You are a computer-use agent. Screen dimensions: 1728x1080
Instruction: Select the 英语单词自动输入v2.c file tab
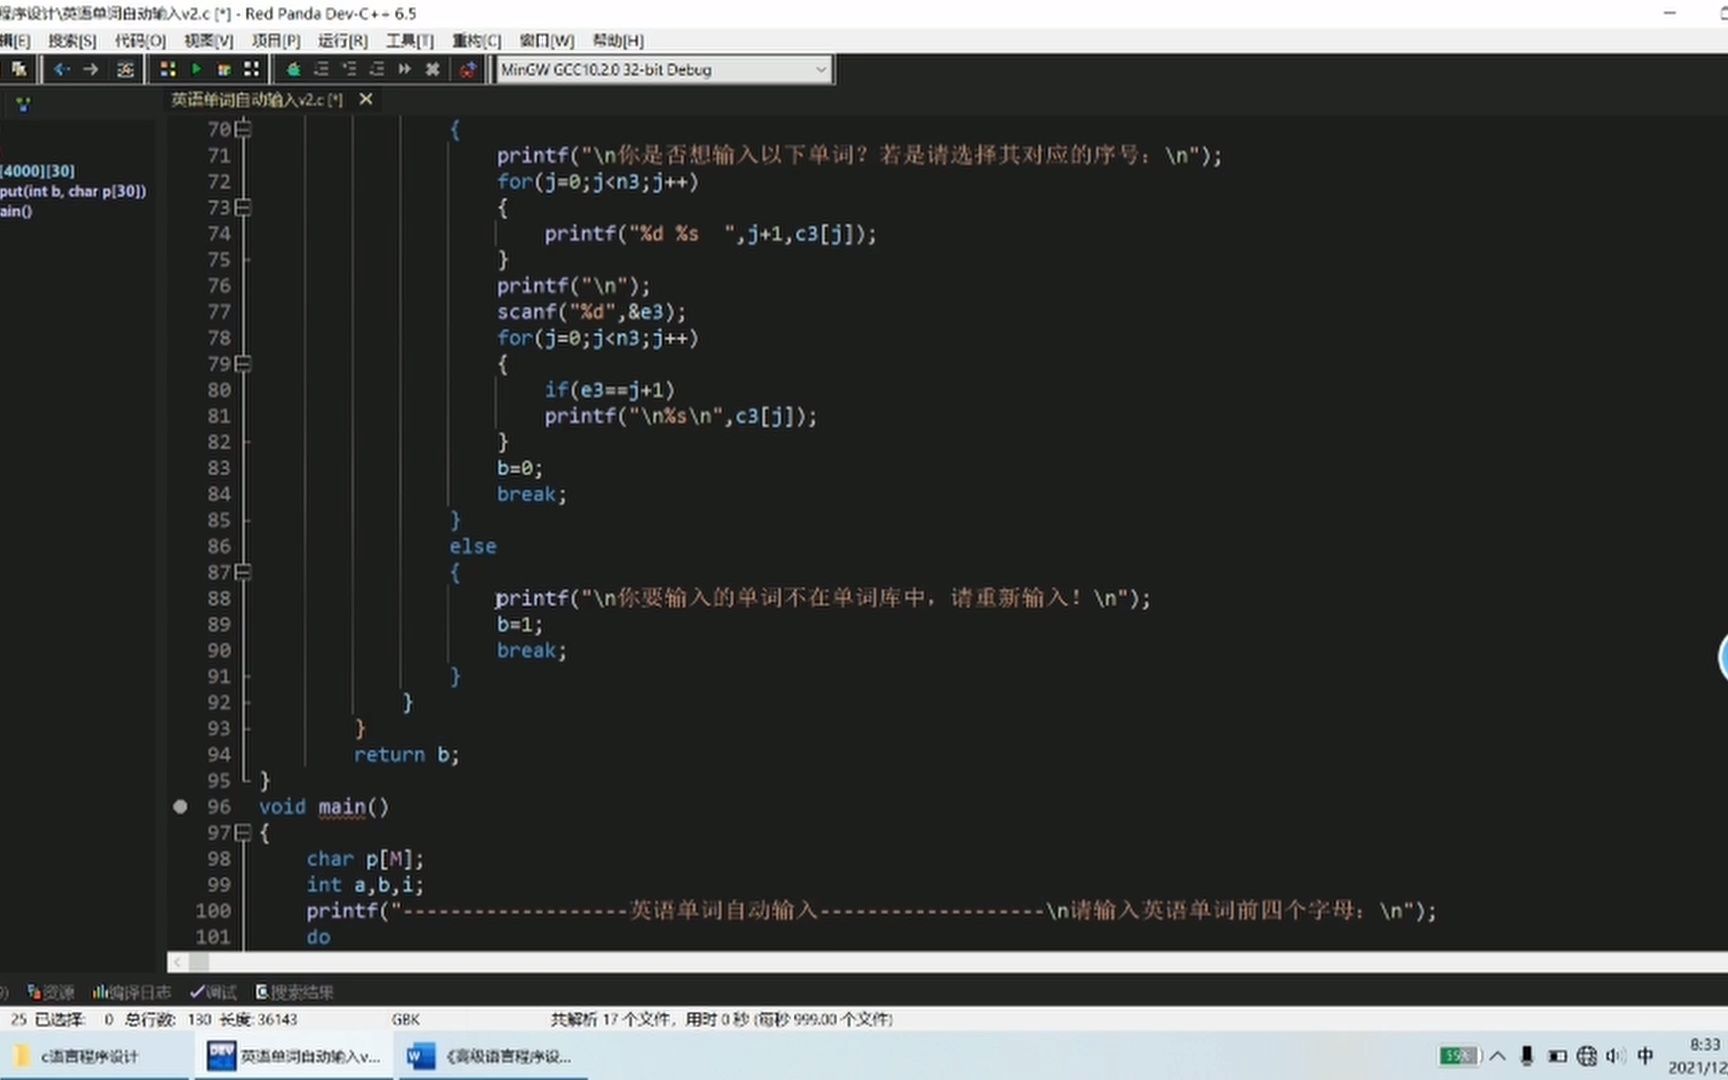pyautogui.click(x=257, y=99)
